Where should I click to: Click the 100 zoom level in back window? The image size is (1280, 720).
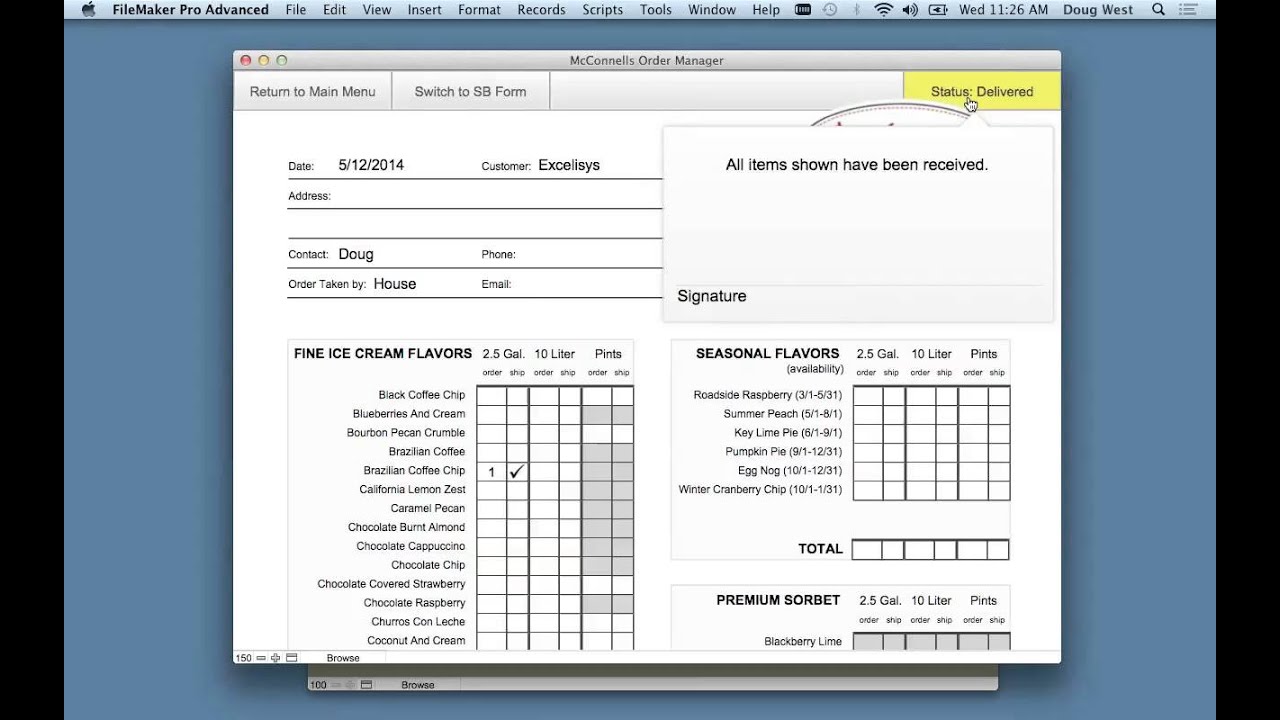pyautogui.click(x=318, y=685)
